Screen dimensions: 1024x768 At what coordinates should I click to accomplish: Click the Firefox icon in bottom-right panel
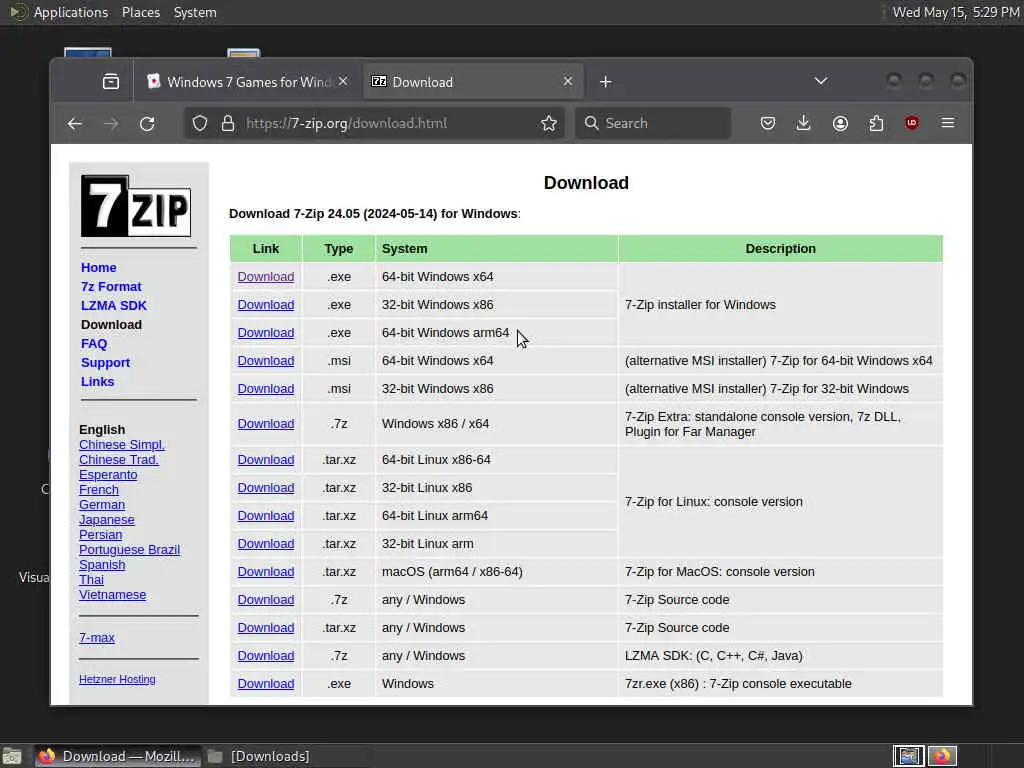pyautogui.click(x=942, y=756)
